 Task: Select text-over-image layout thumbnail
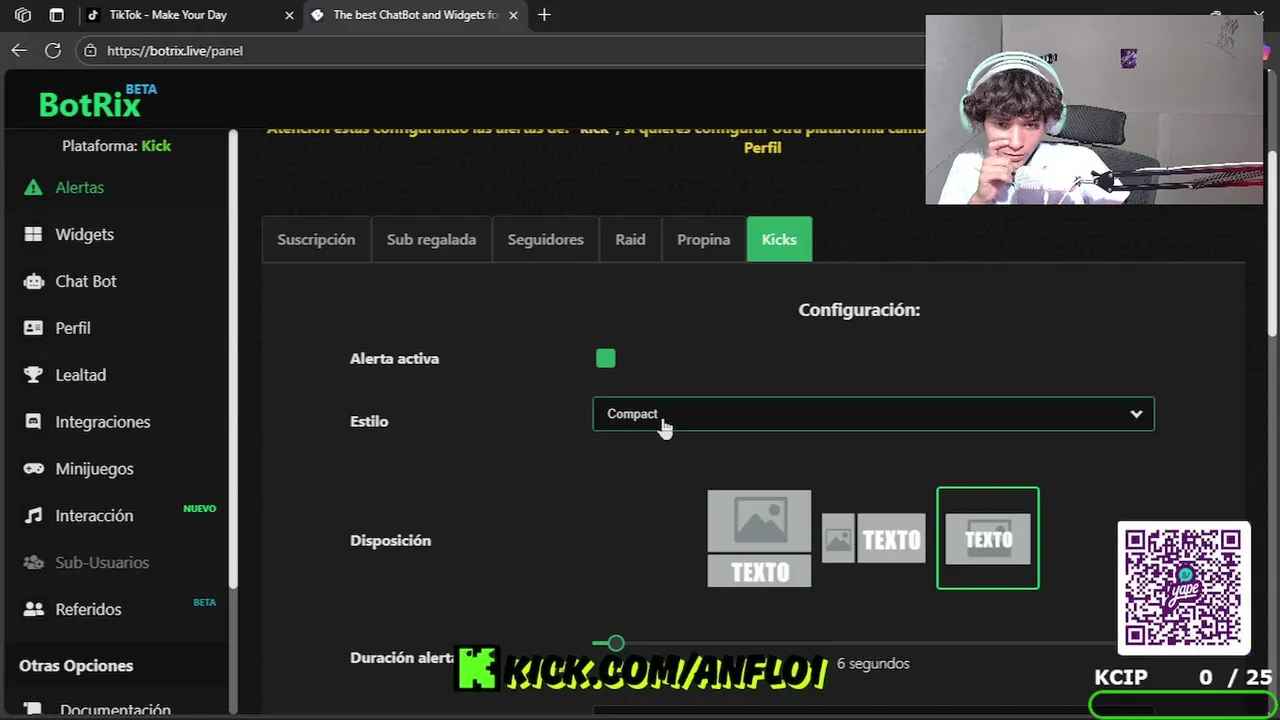click(988, 538)
